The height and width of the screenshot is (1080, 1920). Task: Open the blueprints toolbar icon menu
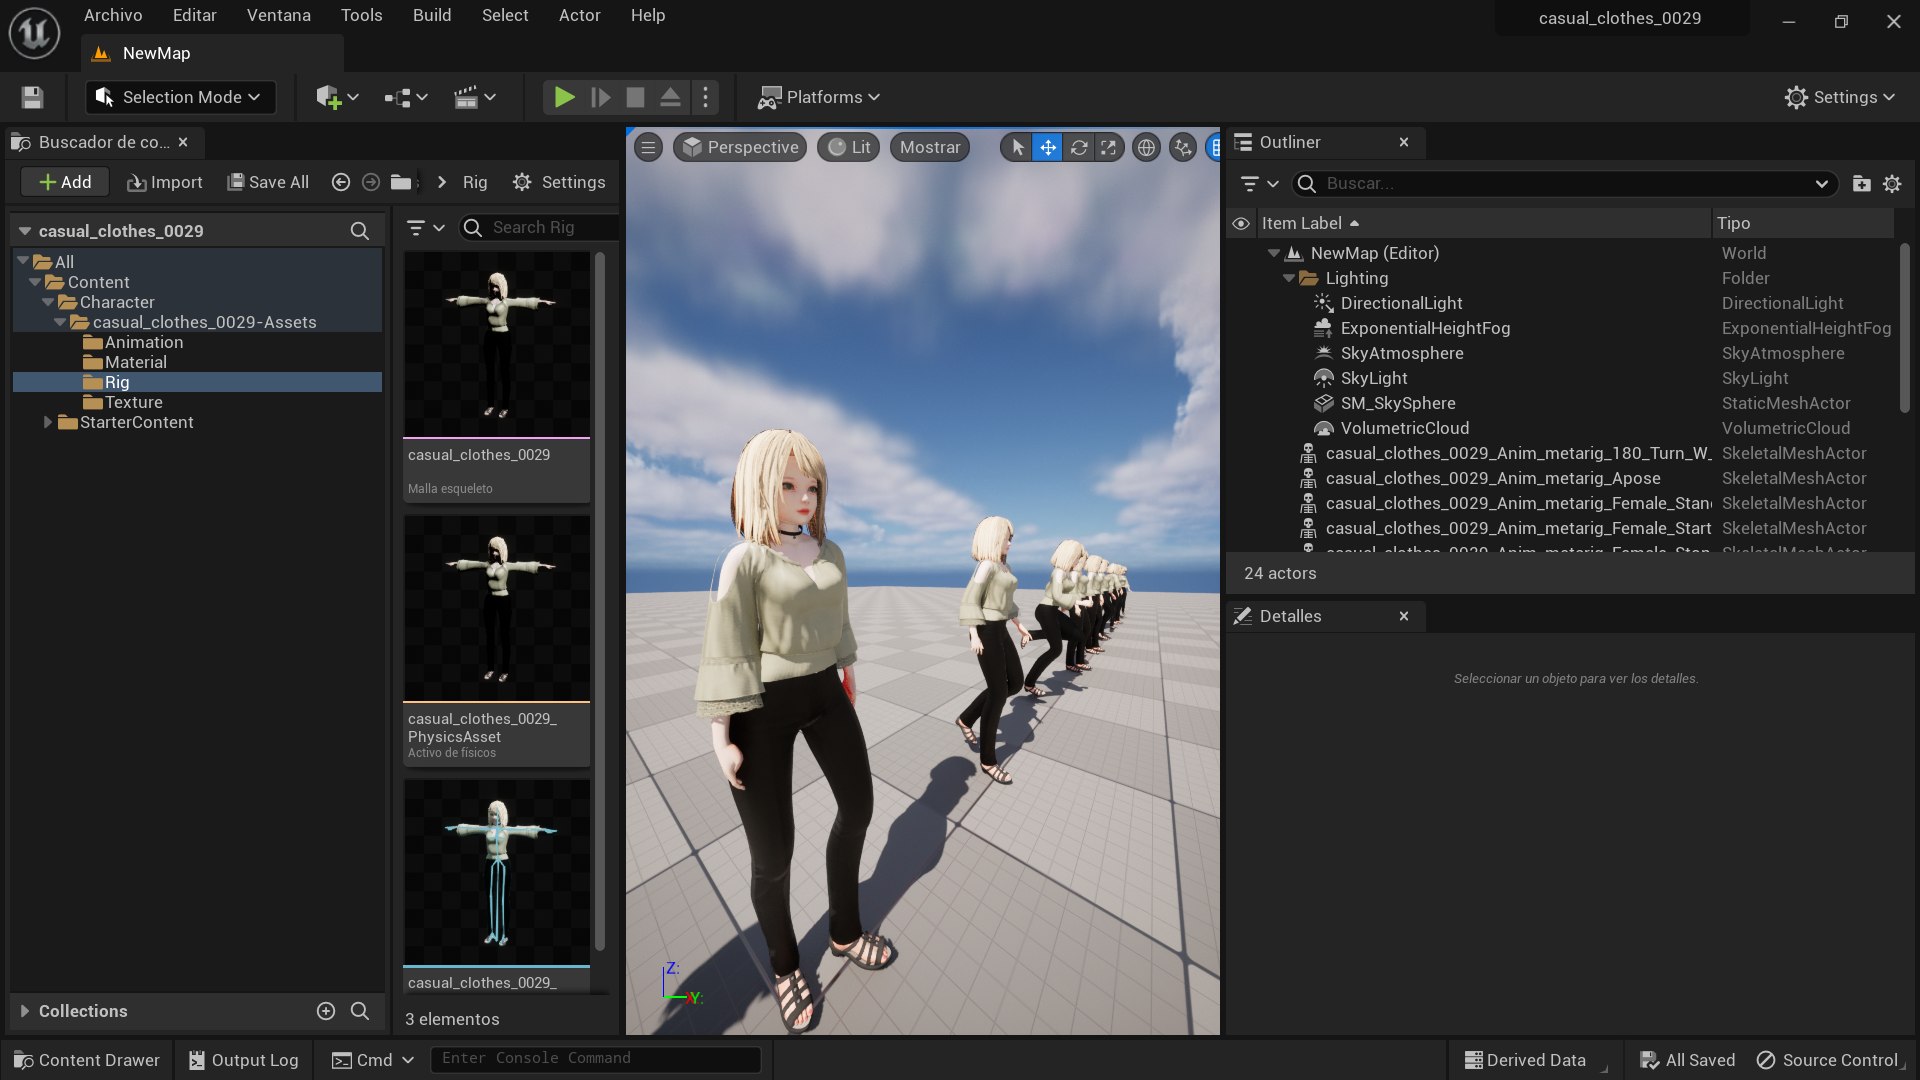tap(406, 97)
